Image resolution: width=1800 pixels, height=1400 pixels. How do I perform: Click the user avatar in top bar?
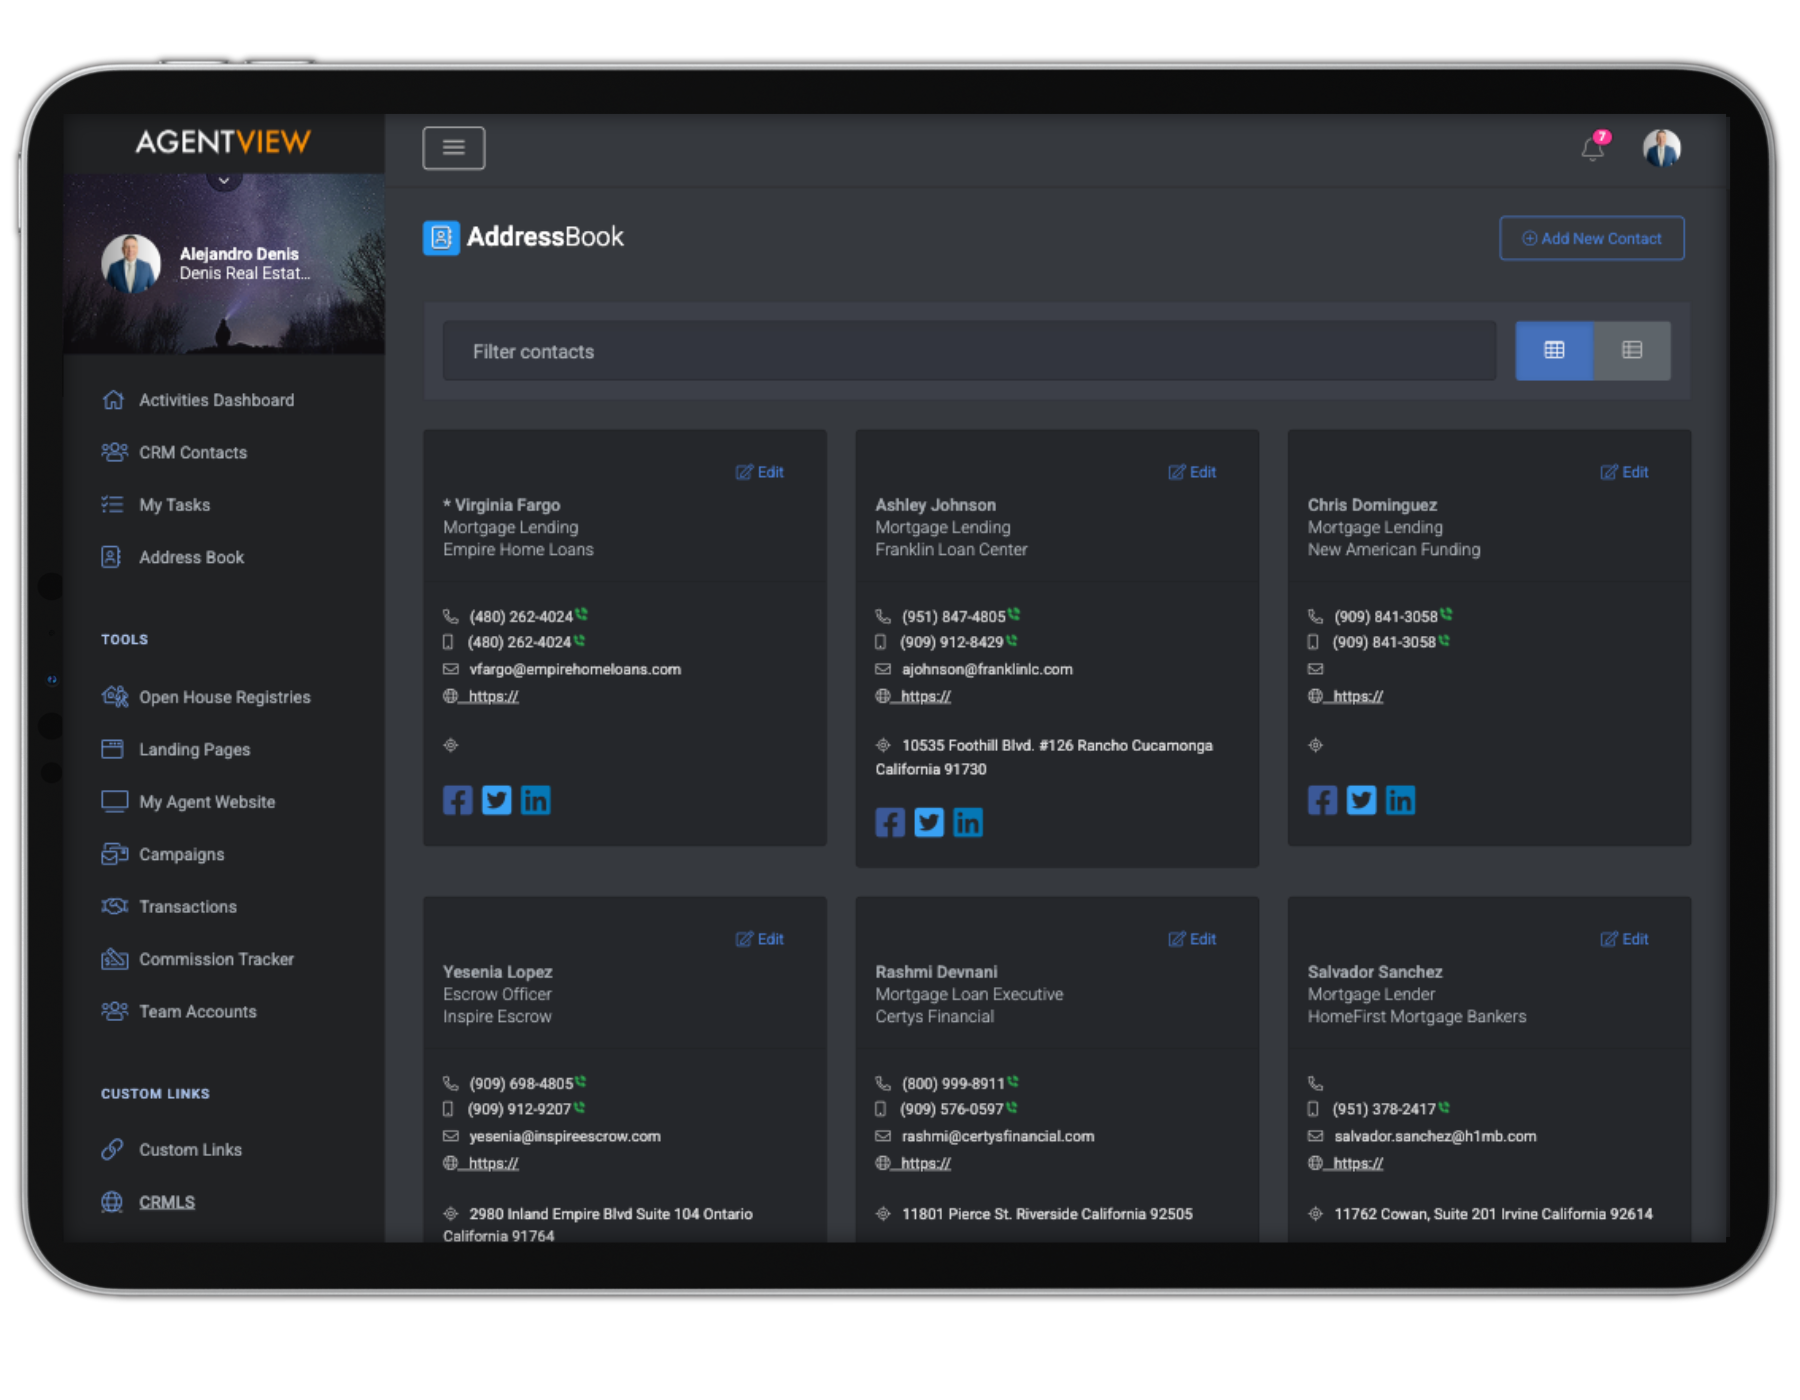tap(1661, 149)
